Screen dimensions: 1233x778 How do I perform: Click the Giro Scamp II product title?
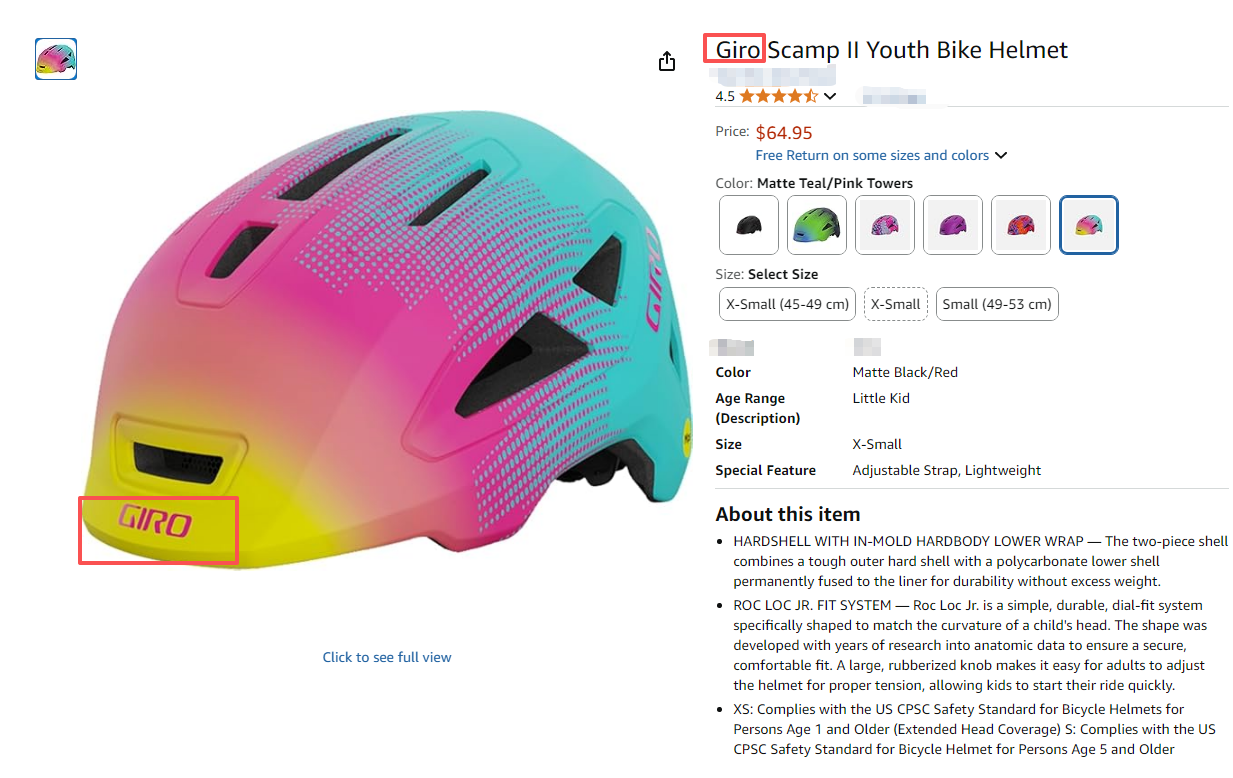[891, 50]
